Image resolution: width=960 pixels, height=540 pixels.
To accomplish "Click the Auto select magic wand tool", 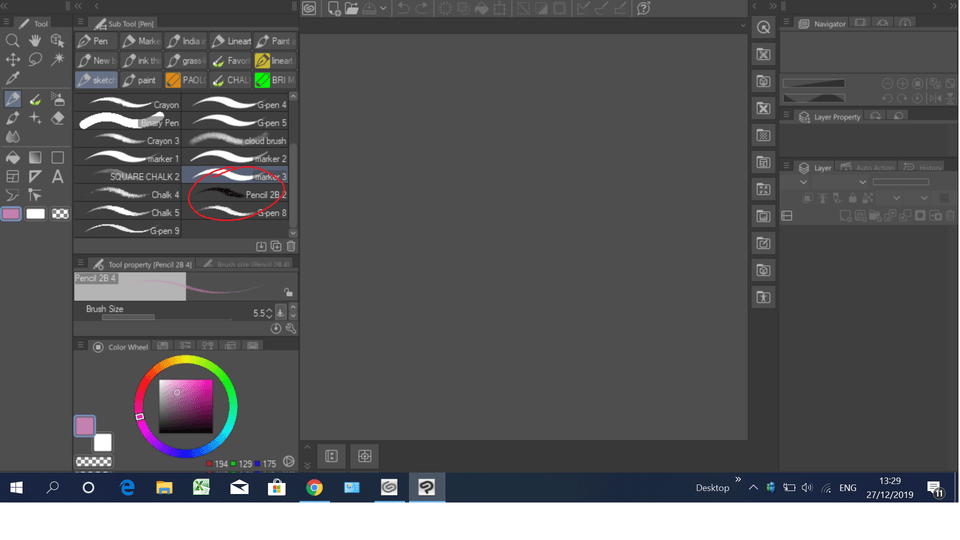I will point(57,60).
